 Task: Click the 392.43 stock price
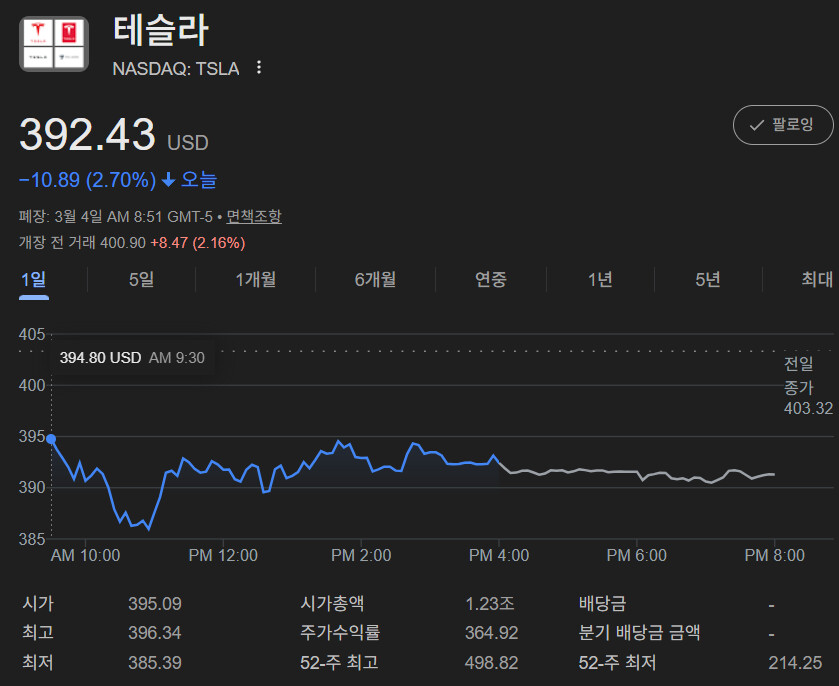[88, 135]
